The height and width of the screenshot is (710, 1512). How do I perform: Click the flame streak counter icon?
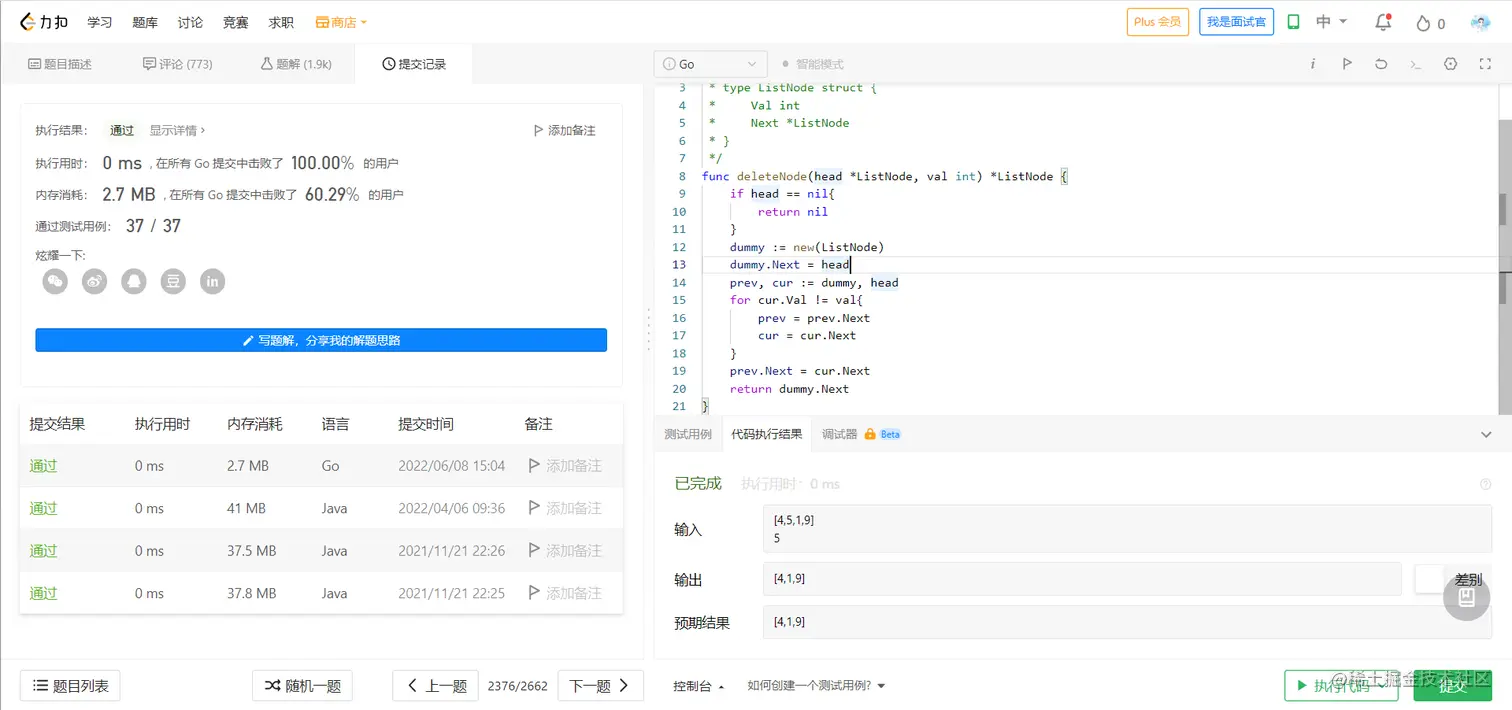[x=1423, y=23]
